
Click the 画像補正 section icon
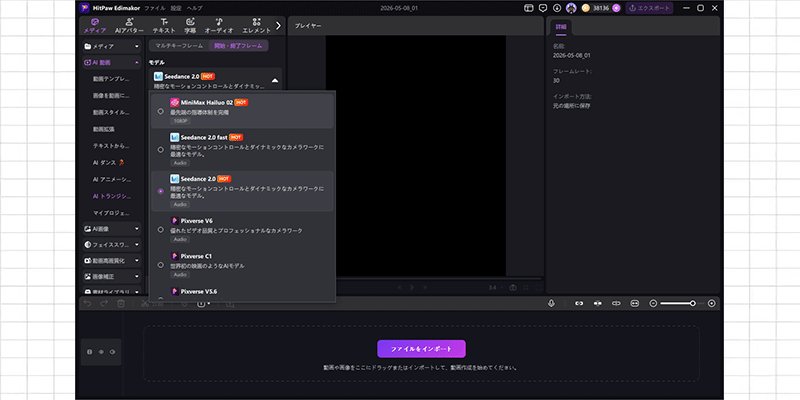pos(88,277)
